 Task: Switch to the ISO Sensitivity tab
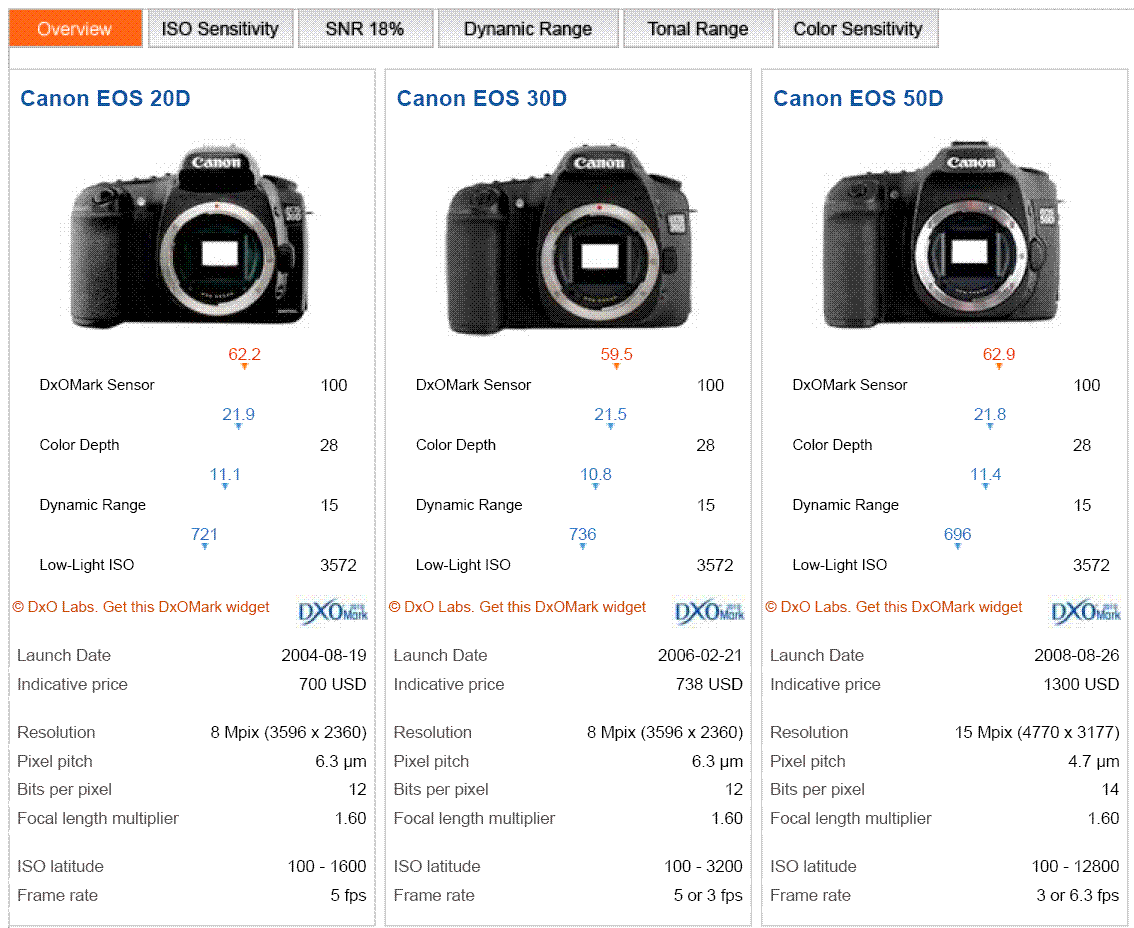(220, 29)
